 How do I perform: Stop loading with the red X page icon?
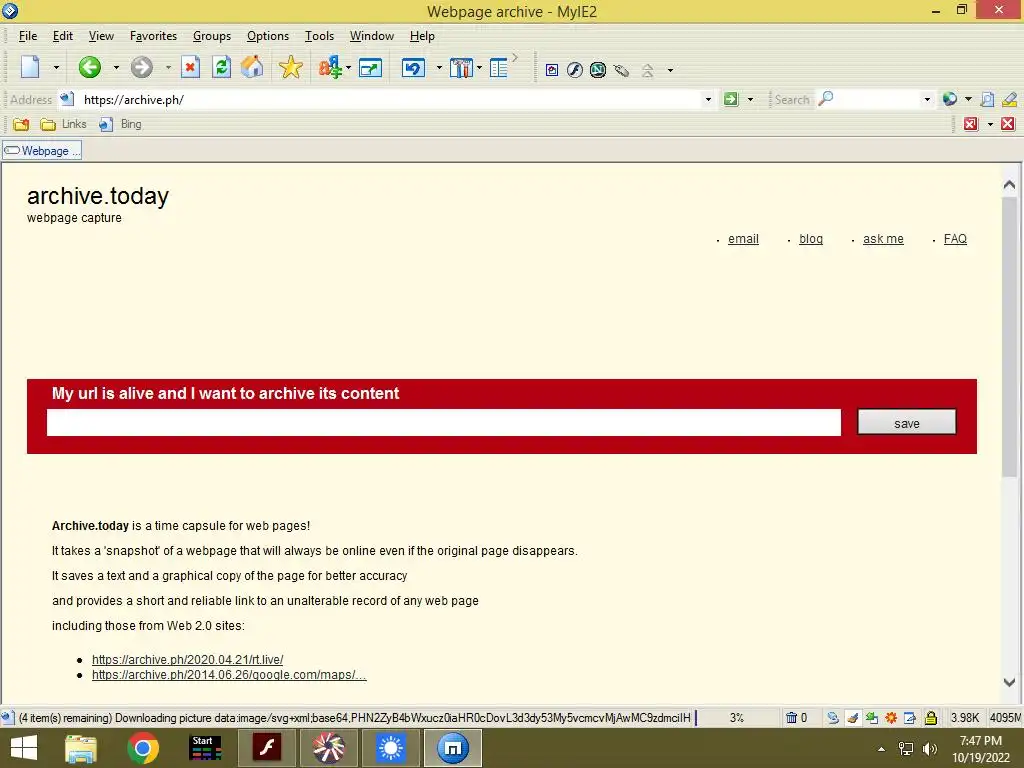pyautogui.click(x=190, y=67)
